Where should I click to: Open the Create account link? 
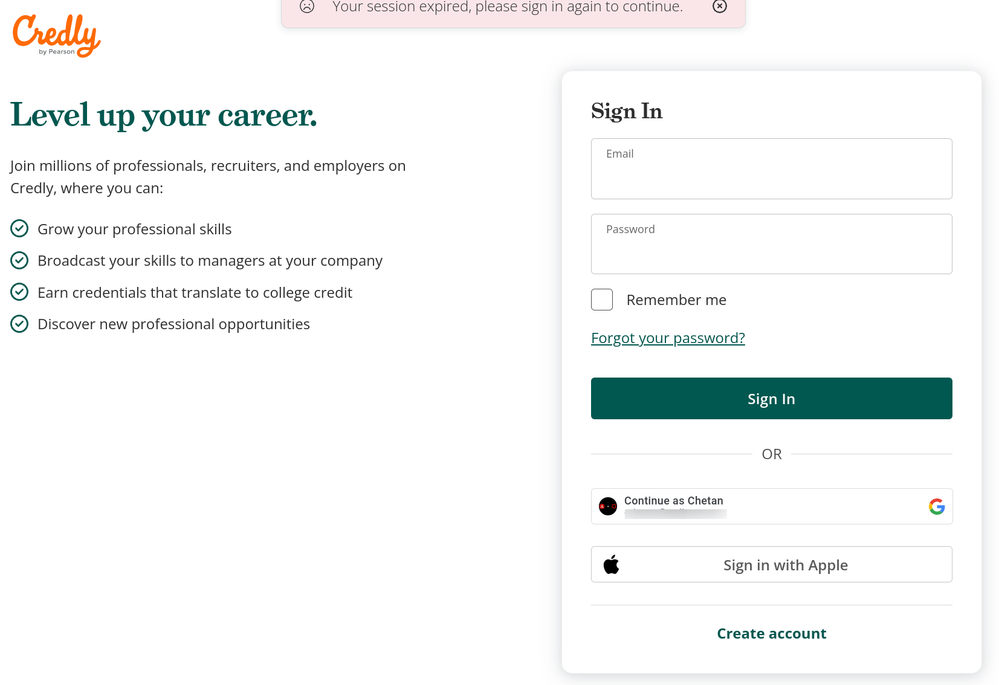[x=771, y=633]
